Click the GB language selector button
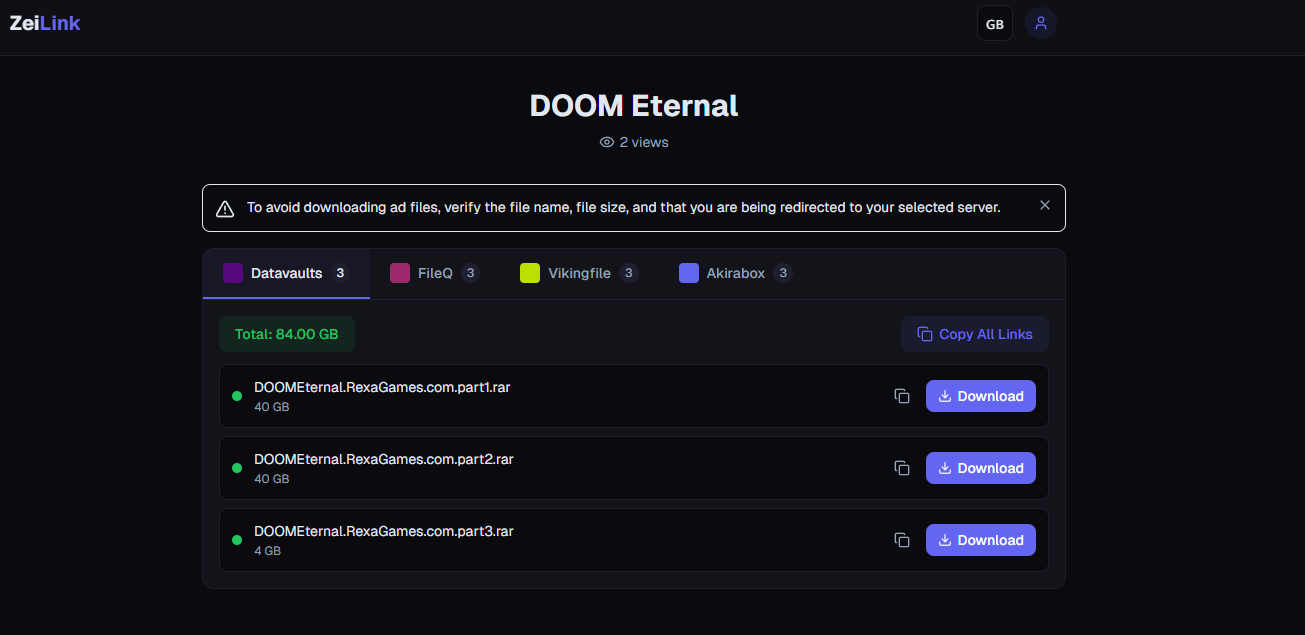 click(995, 24)
